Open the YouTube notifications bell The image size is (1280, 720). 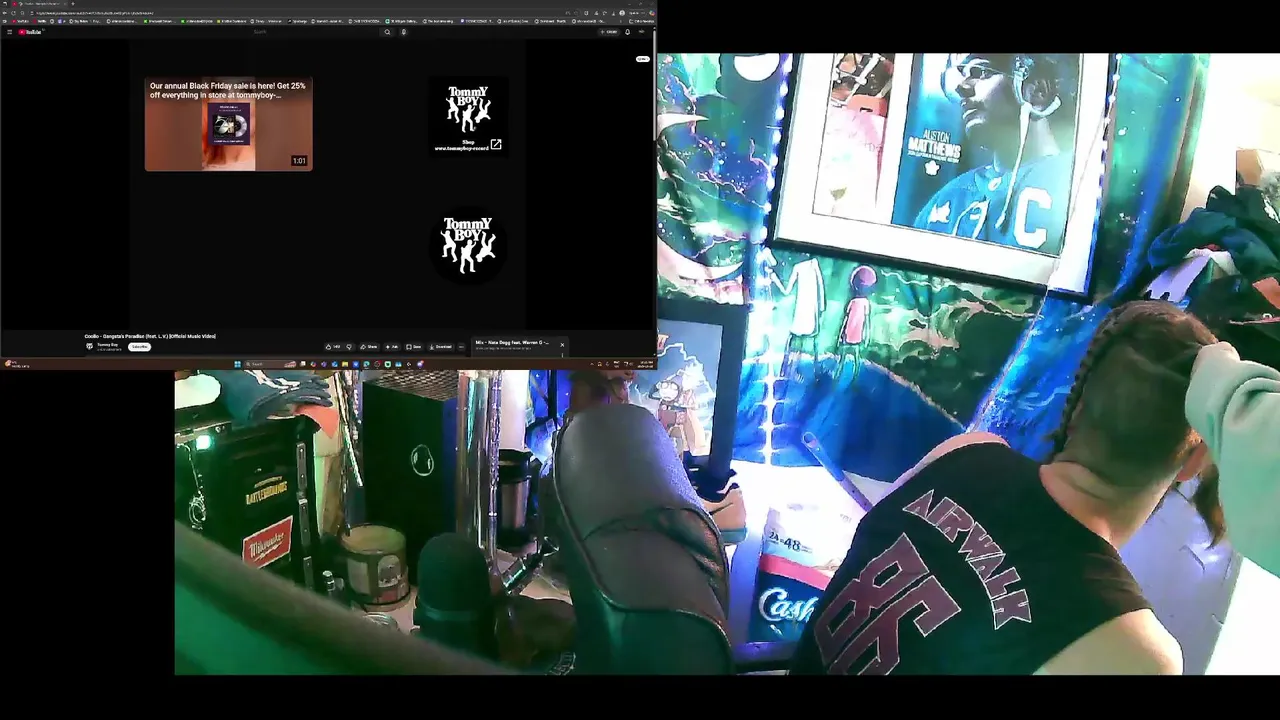pyautogui.click(x=628, y=32)
